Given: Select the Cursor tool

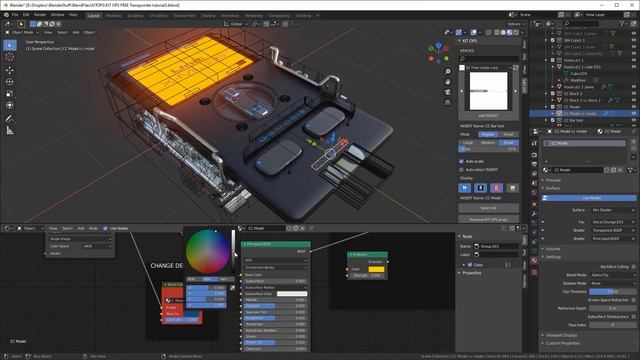Looking at the screenshot, I should pyautogui.click(x=10, y=58).
